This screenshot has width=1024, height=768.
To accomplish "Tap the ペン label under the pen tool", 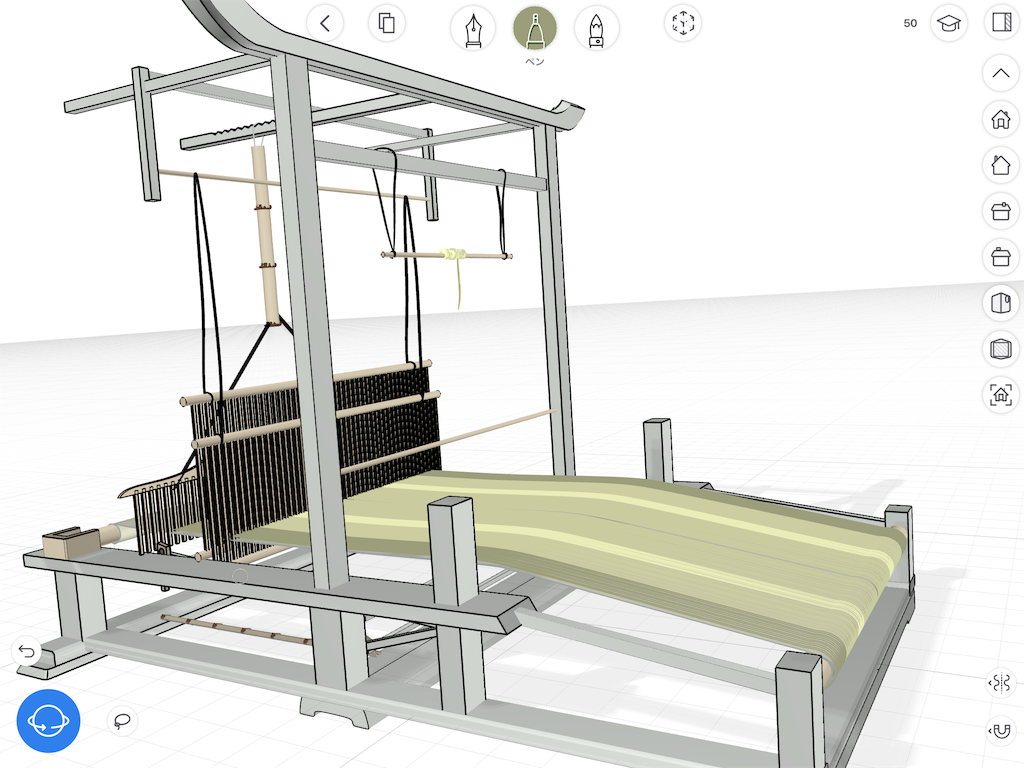I will tap(535, 61).
